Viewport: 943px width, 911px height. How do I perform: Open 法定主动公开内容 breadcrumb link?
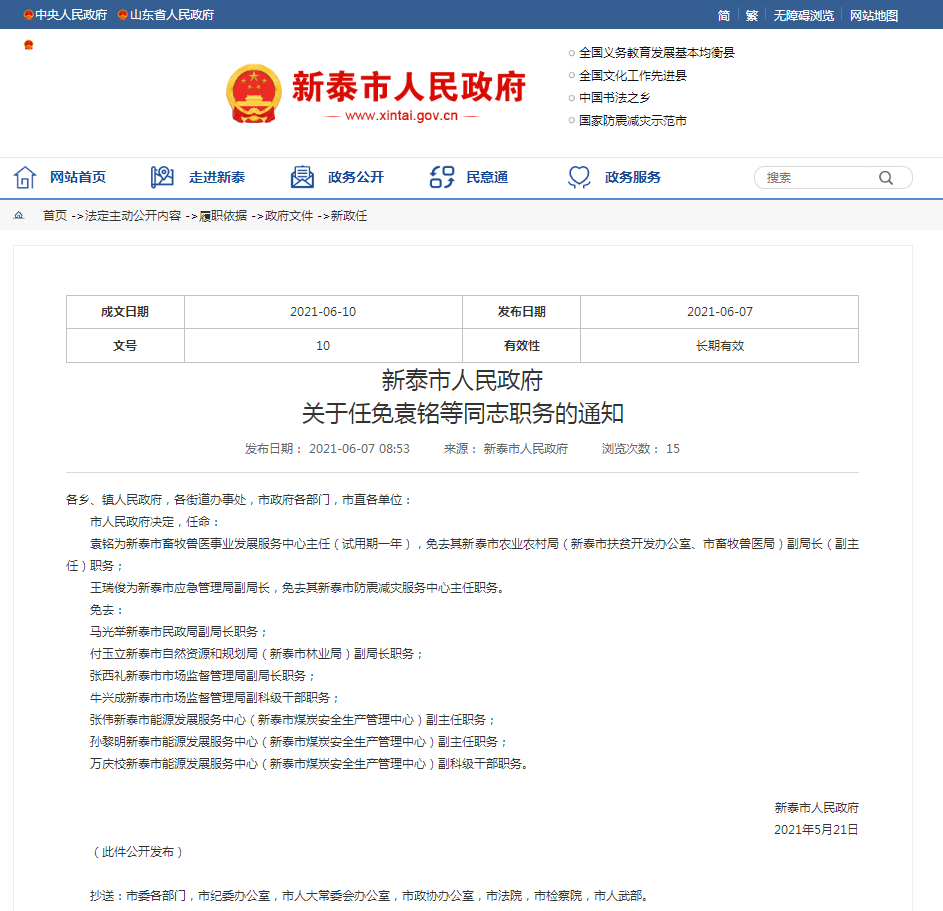133,215
